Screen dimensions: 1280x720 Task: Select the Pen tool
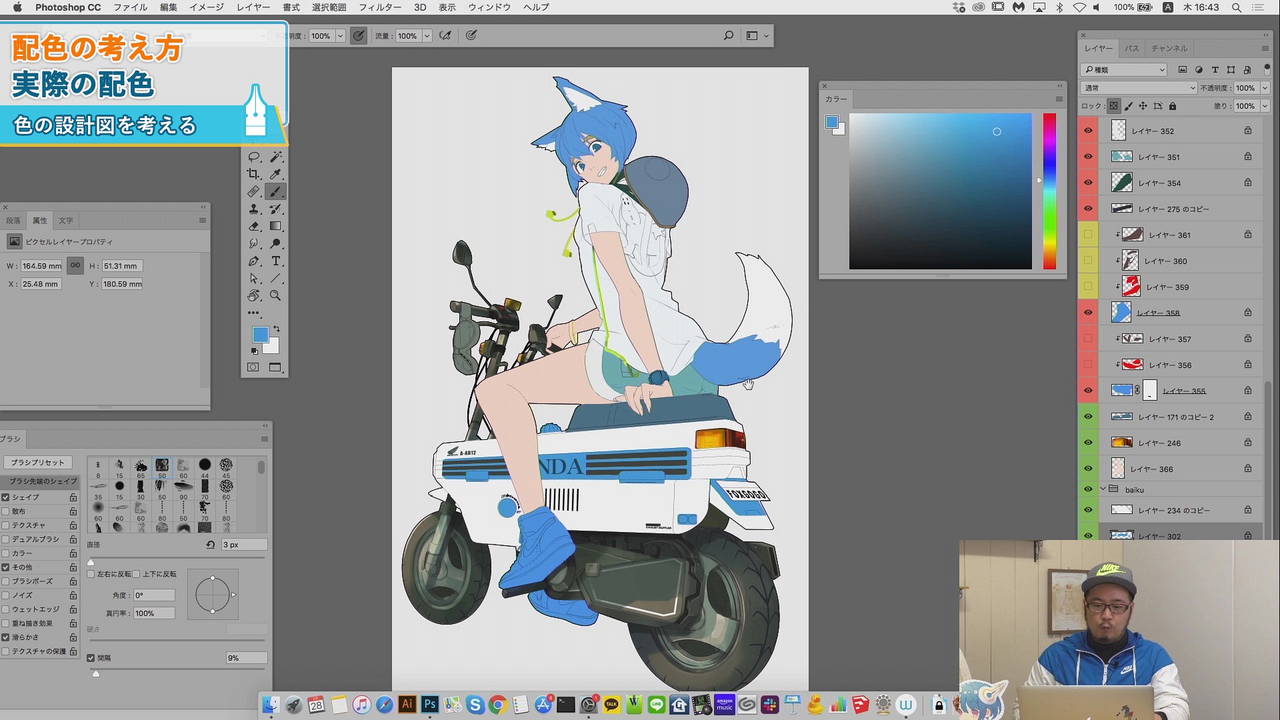[254, 261]
